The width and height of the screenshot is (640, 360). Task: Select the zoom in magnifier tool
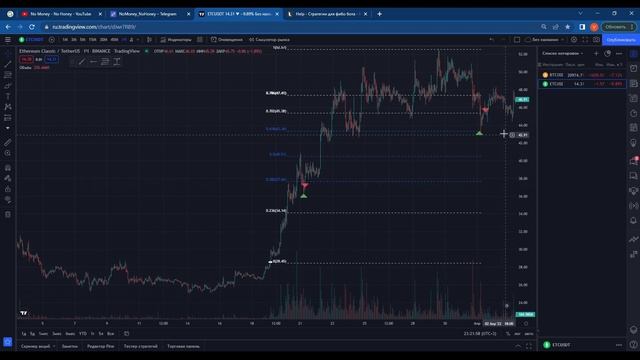tap(8, 153)
